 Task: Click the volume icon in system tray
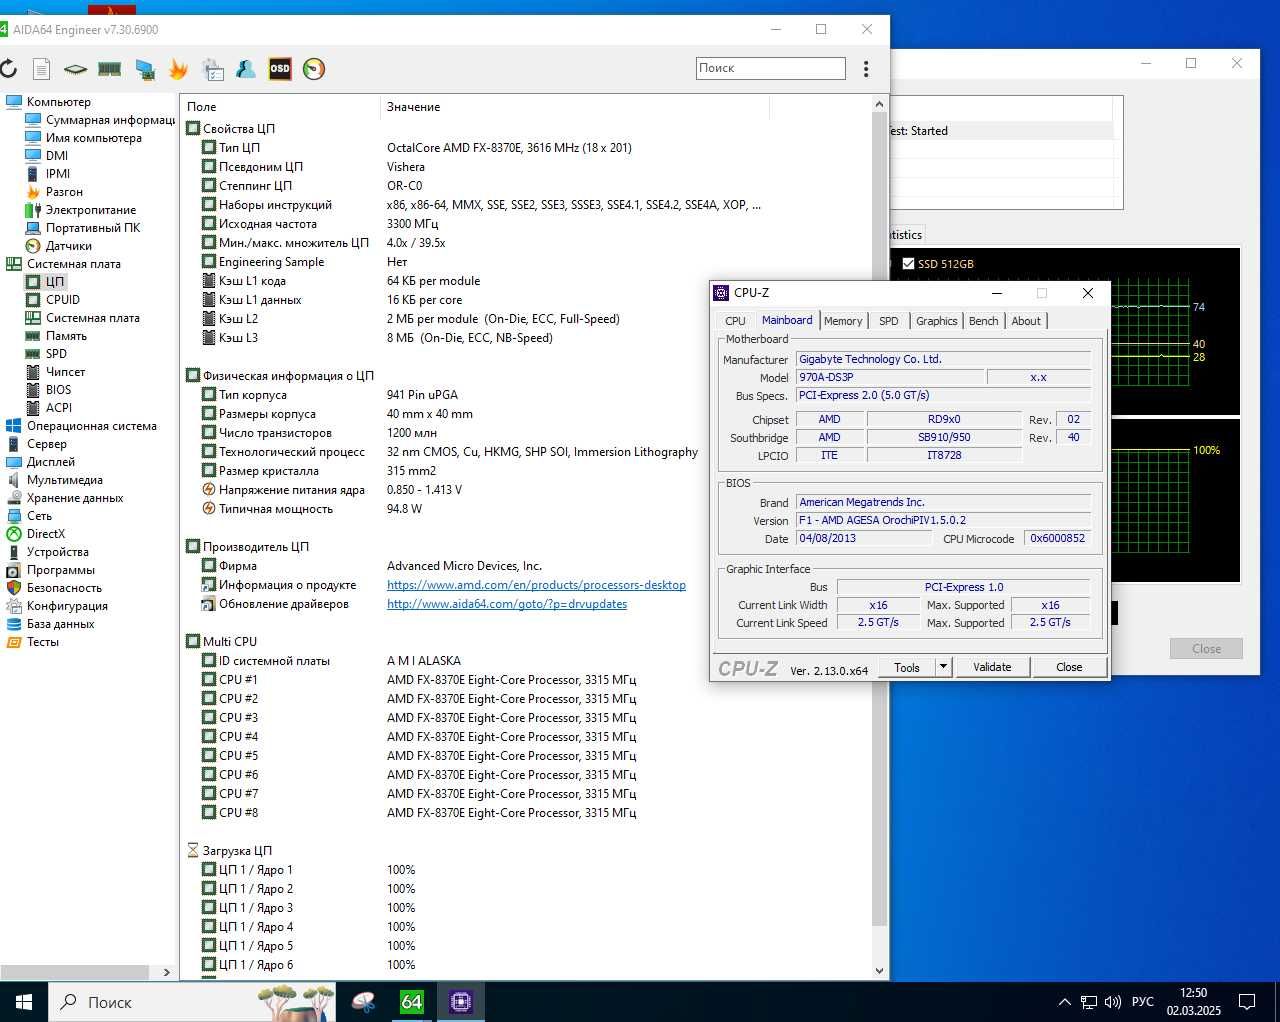coord(1112,1002)
